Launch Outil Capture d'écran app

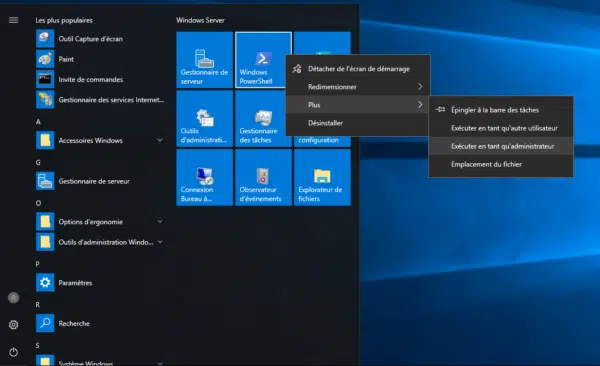coord(100,39)
